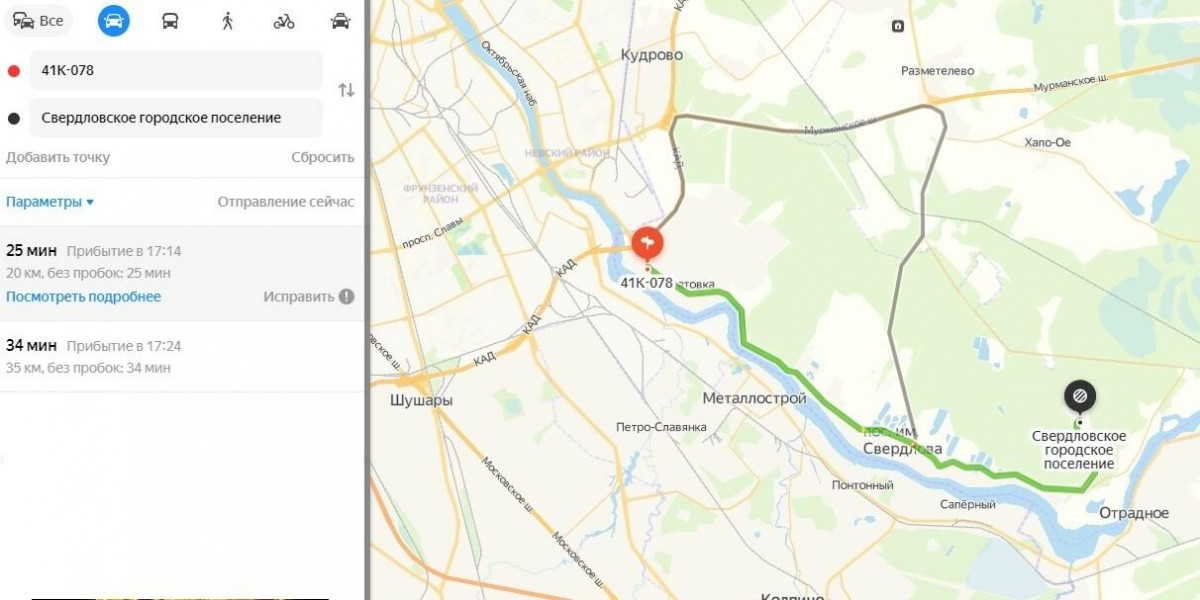Expand the Параметры dropdown

[50, 202]
